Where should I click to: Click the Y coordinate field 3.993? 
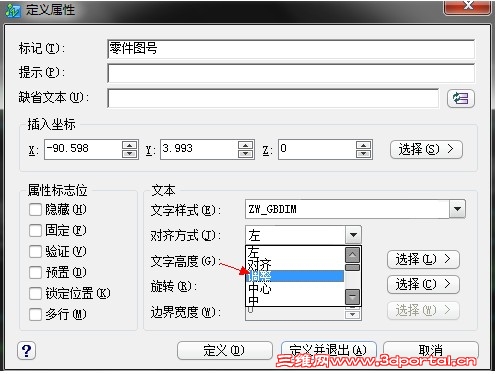pos(199,149)
